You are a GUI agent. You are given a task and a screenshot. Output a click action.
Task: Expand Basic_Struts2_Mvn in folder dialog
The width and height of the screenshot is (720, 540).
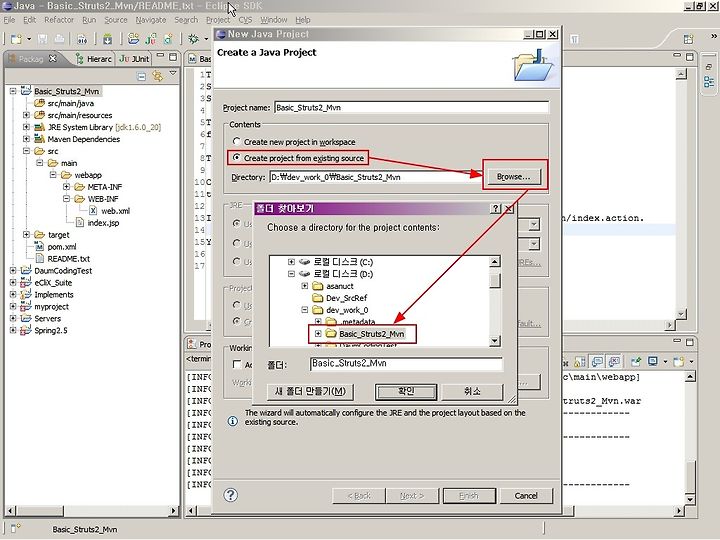pos(318,333)
